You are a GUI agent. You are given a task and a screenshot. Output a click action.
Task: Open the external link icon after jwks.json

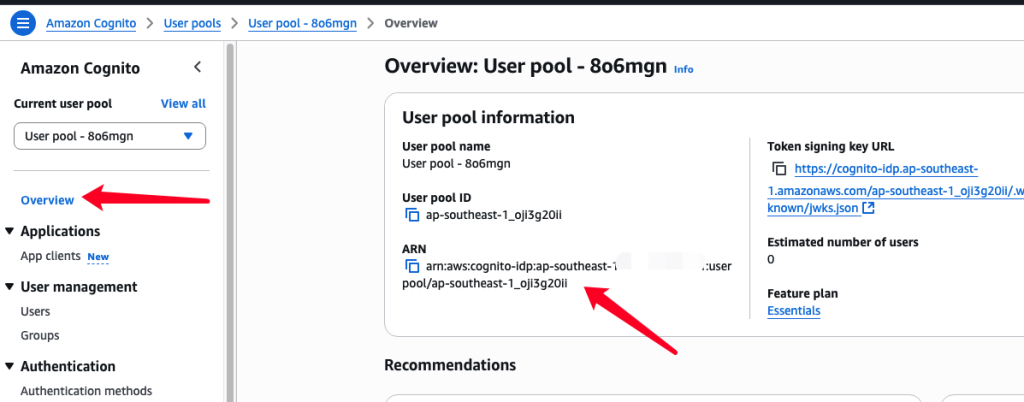coord(869,209)
